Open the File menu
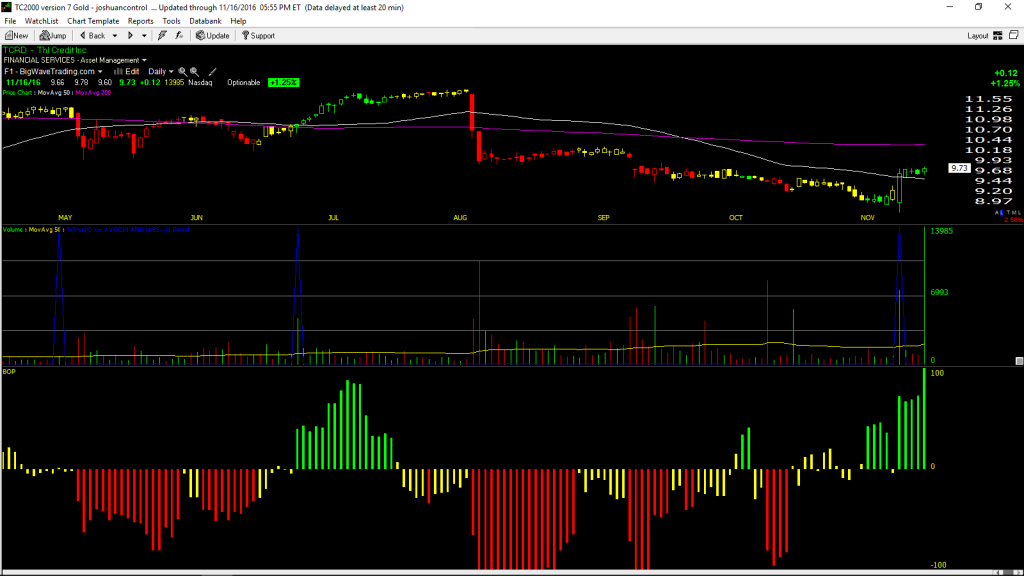The width and height of the screenshot is (1024, 576). click(x=10, y=21)
